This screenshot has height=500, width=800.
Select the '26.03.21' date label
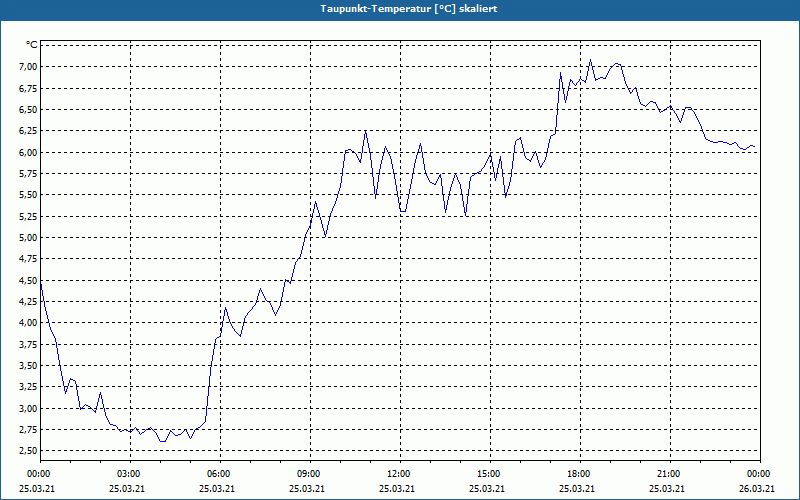[759, 488]
